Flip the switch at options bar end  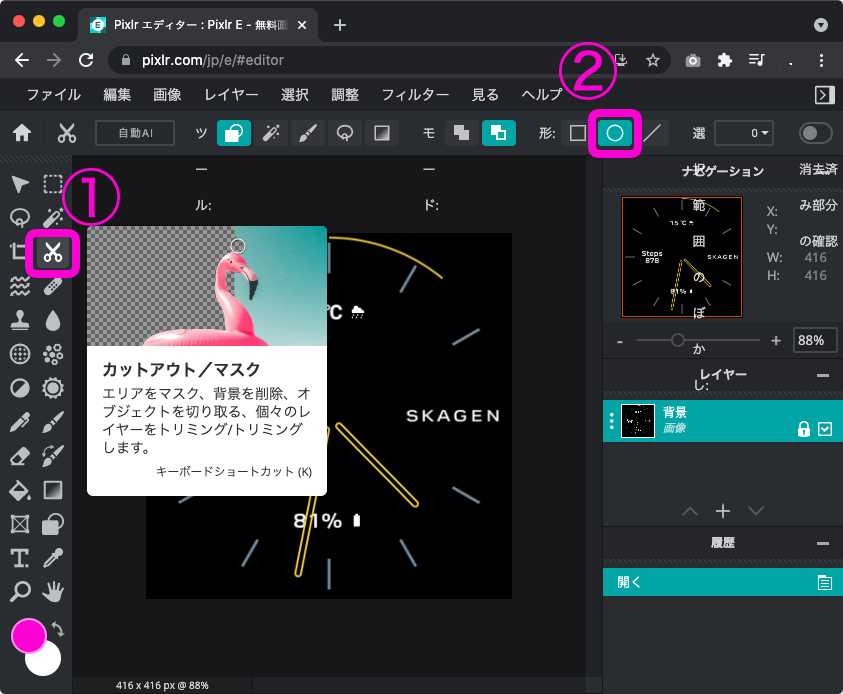coord(816,133)
